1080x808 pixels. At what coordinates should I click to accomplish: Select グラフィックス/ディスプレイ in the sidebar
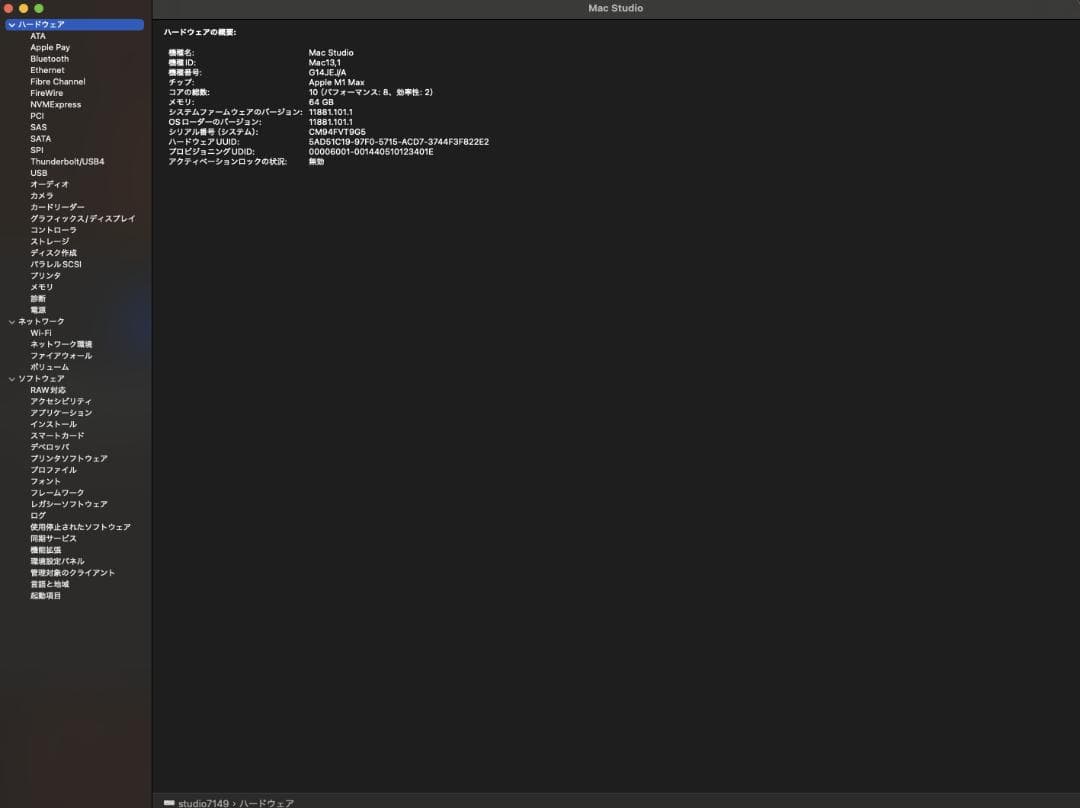pyautogui.click(x=82, y=218)
